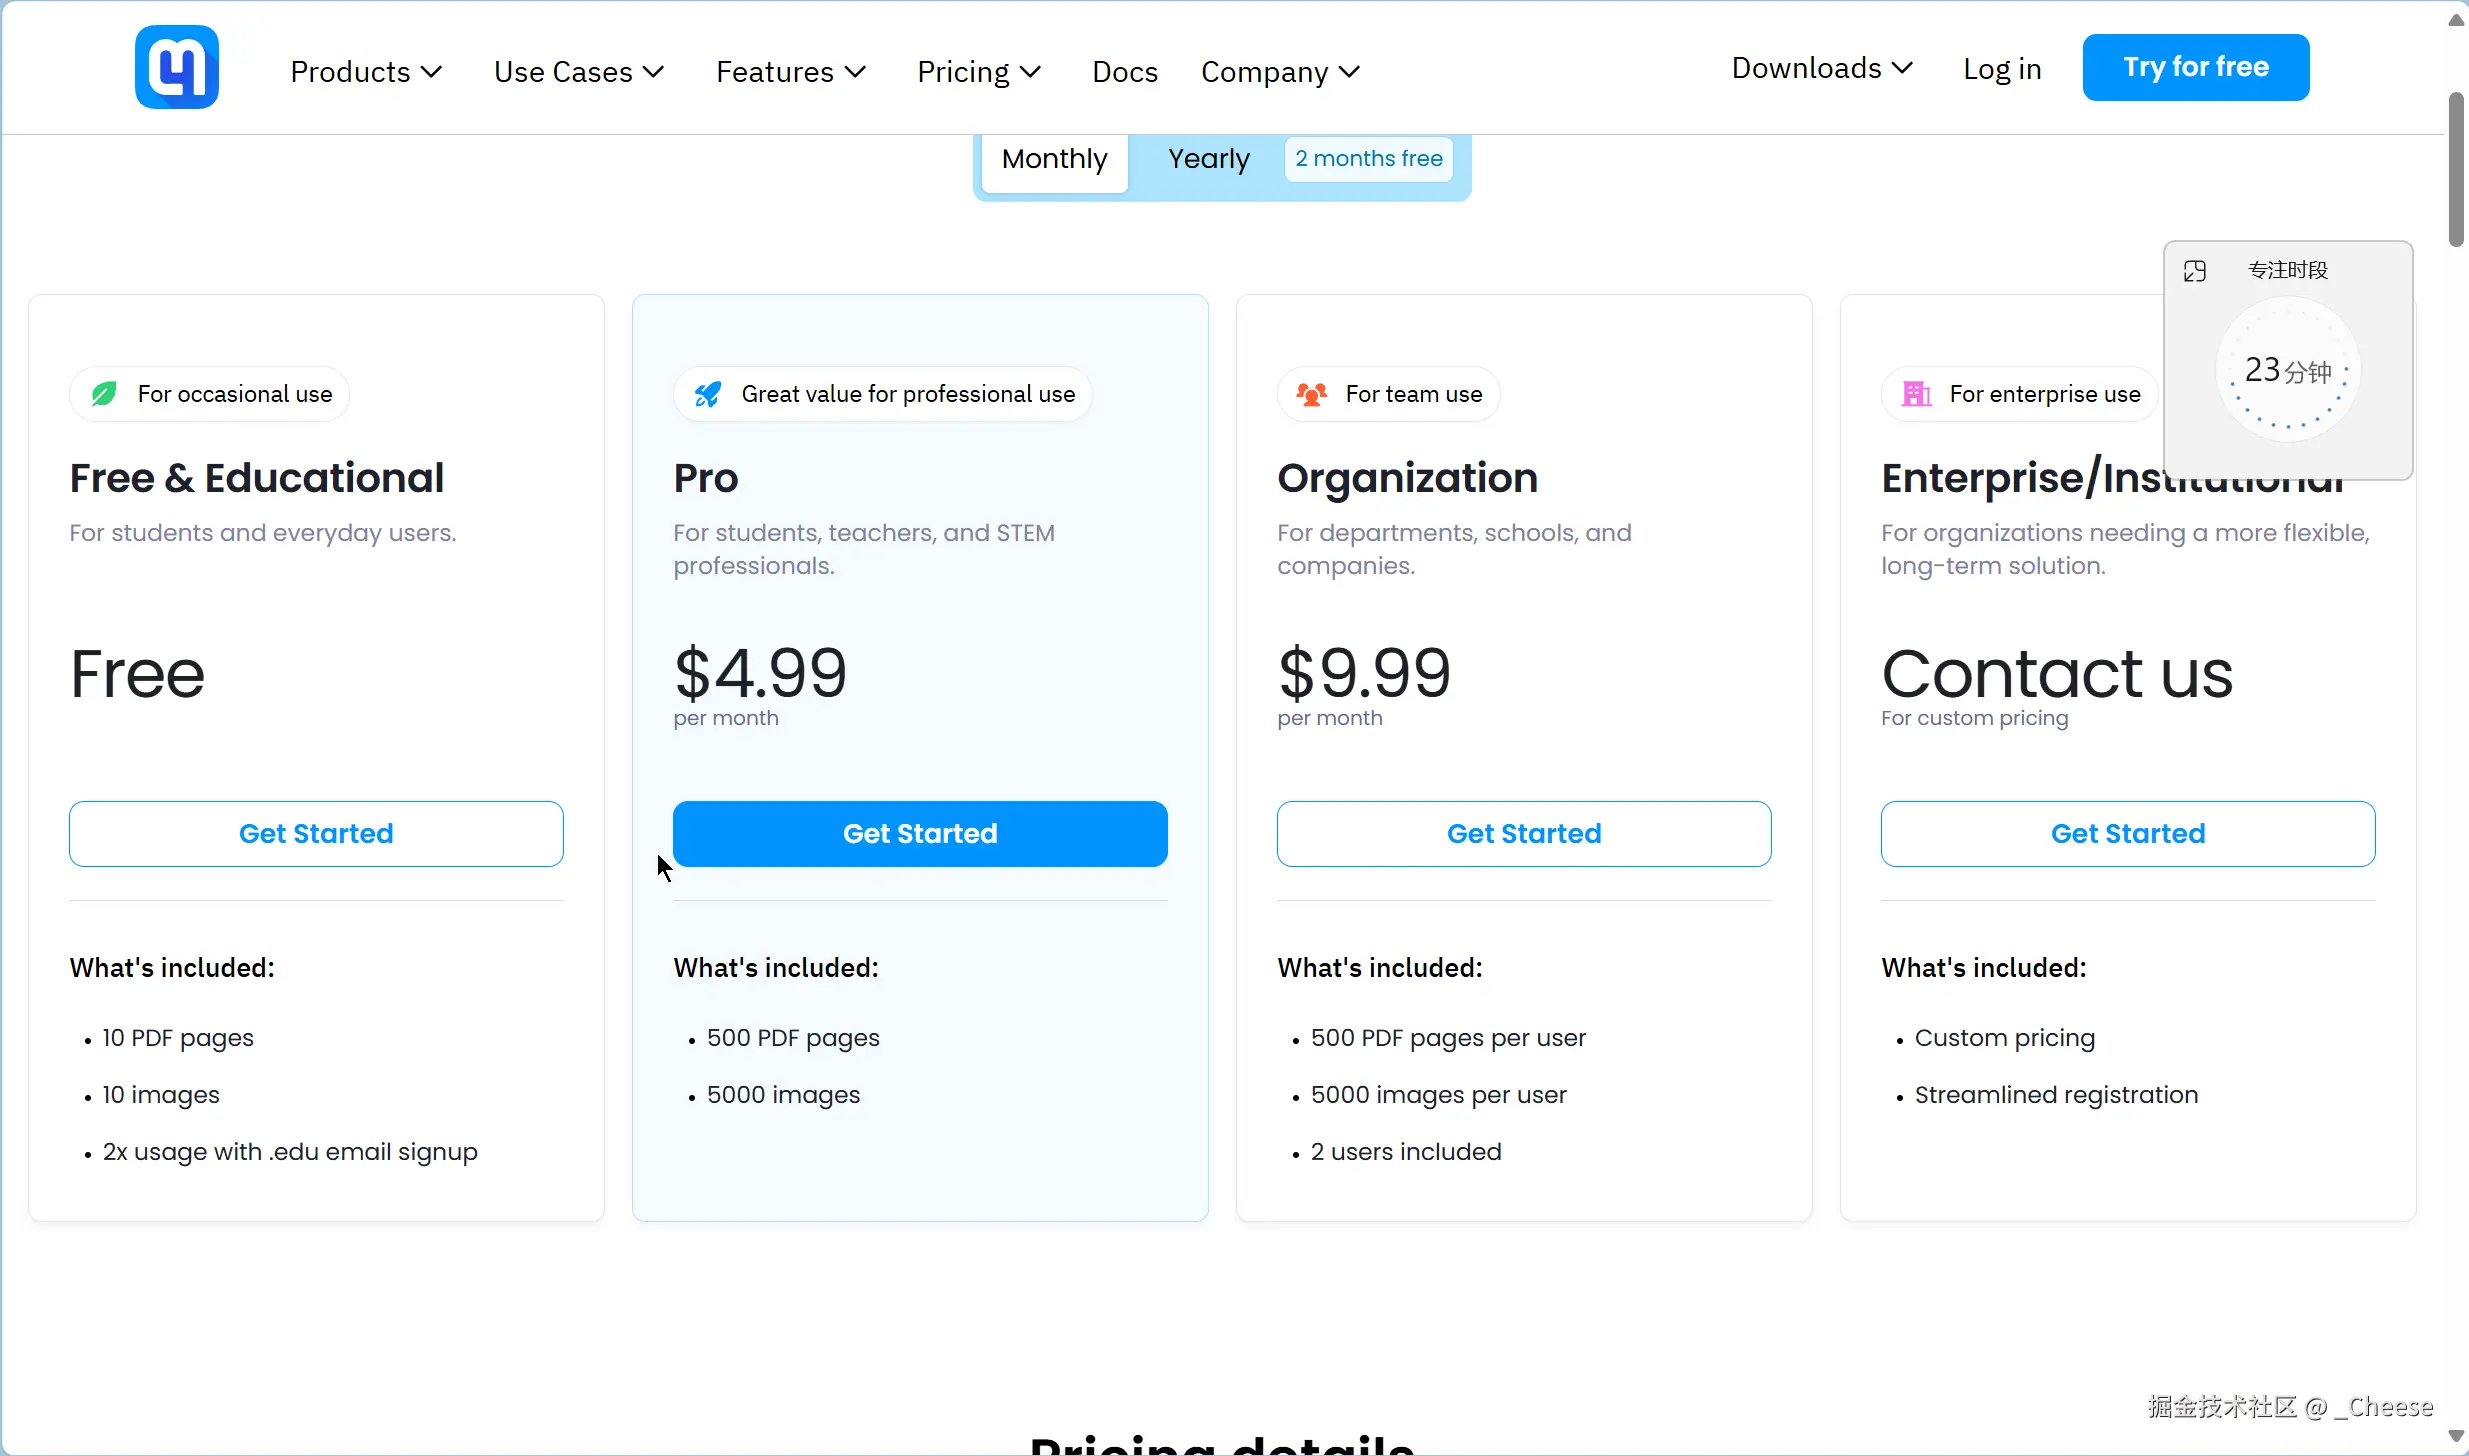
Task: Open the Use Cases dropdown
Action: [x=579, y=72]
